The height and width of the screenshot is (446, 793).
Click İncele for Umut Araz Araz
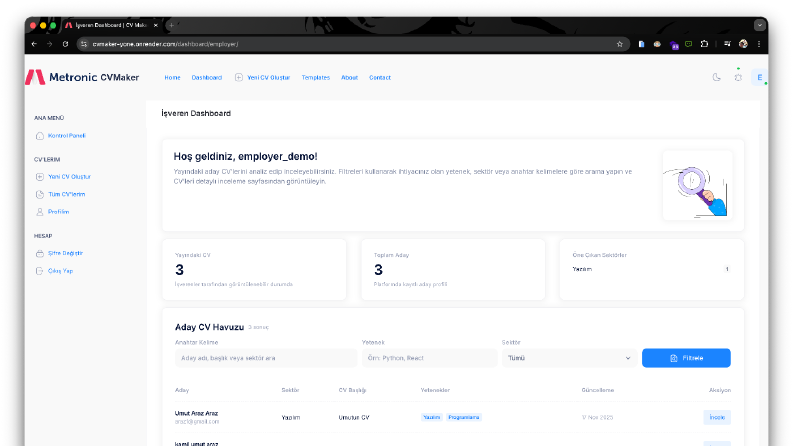(x=717, y=417)
